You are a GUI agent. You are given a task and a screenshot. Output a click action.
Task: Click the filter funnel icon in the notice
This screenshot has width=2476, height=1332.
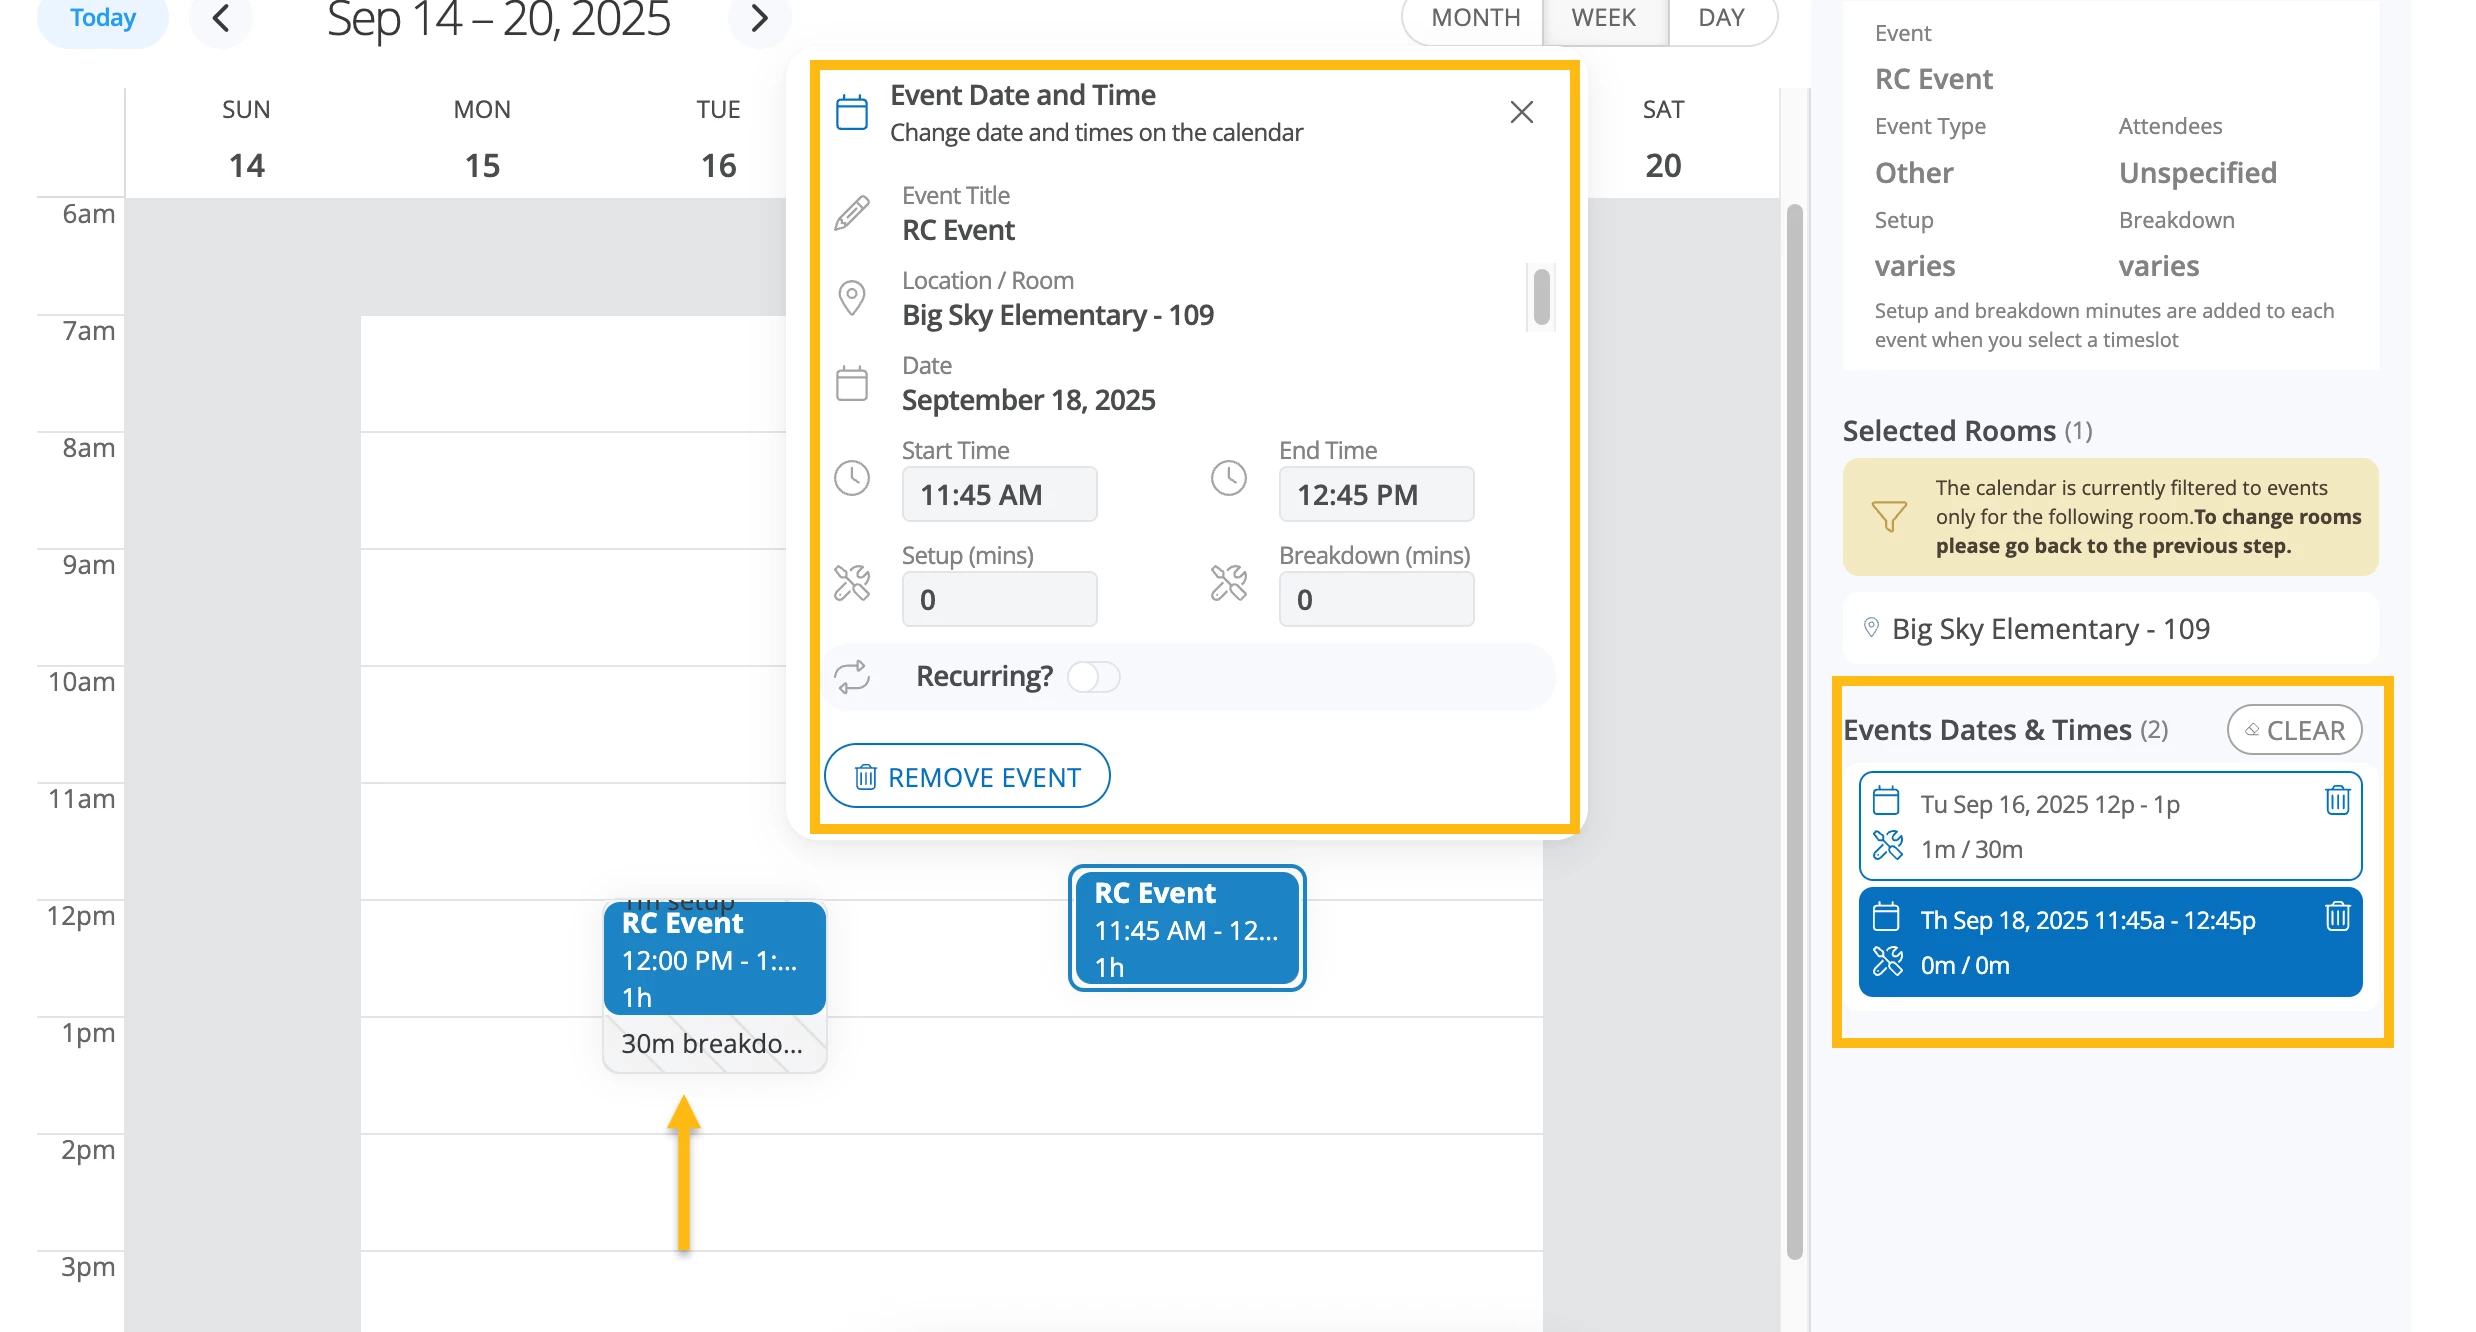coord(1888,516)
